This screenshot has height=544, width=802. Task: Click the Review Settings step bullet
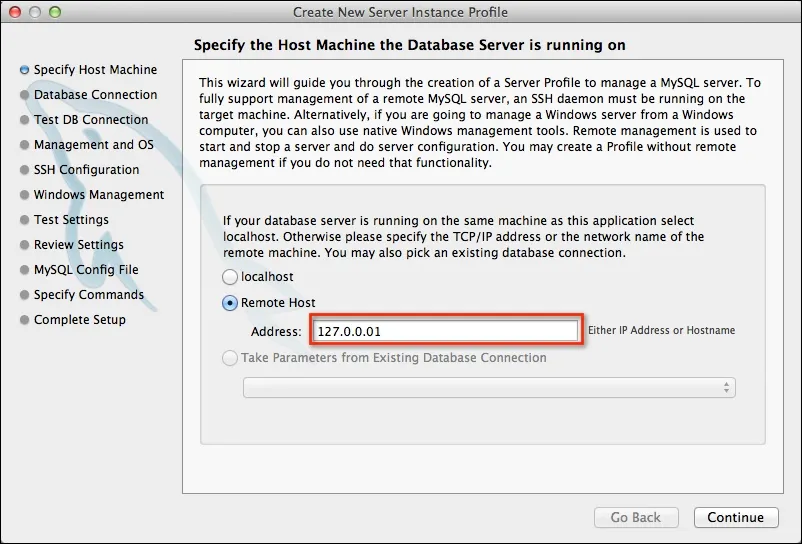(24, 245)
